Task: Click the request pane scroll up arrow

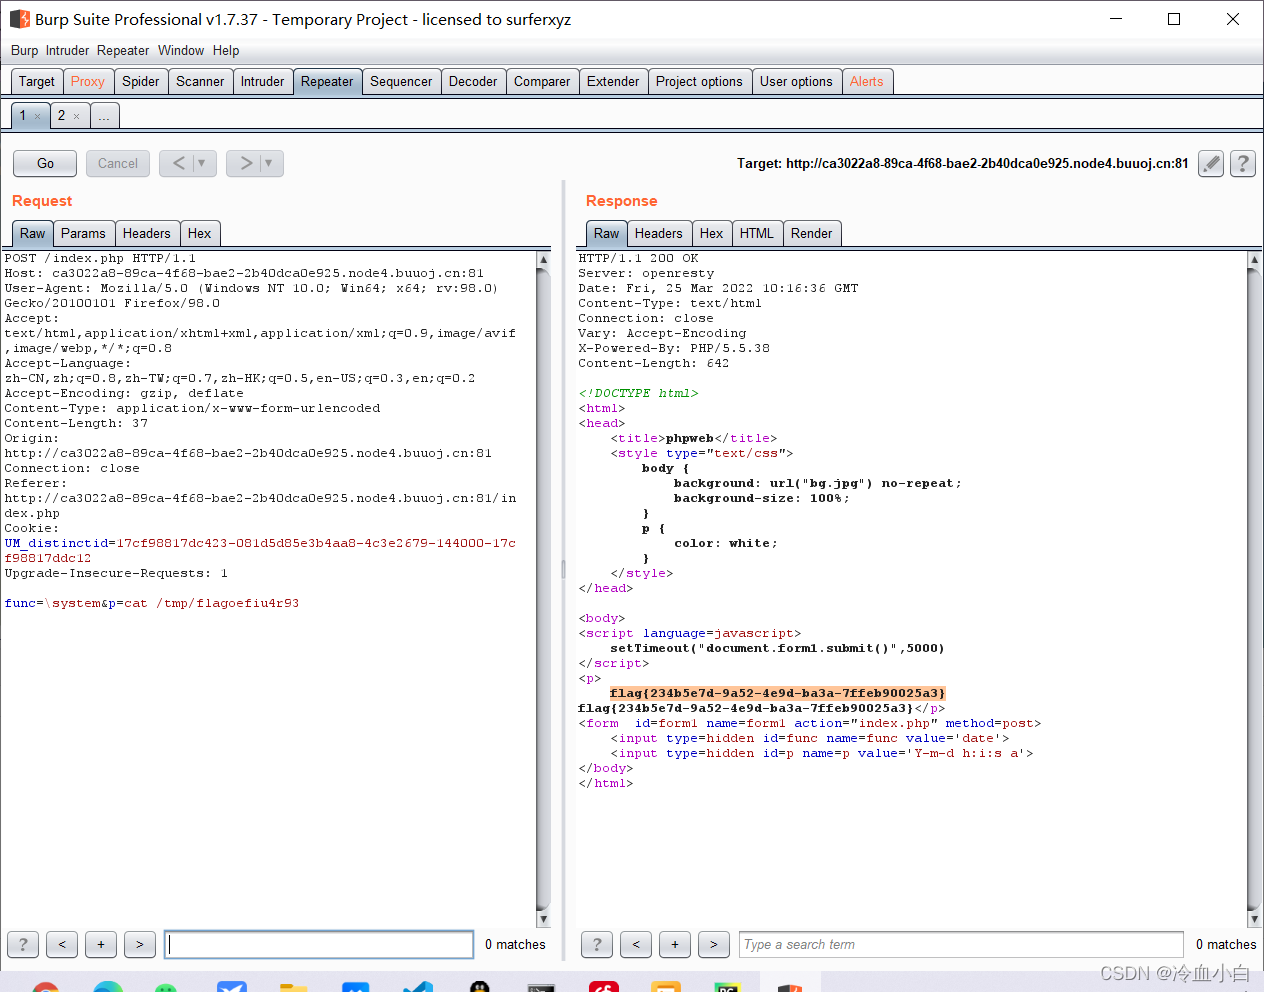Action: click(543, 259)
